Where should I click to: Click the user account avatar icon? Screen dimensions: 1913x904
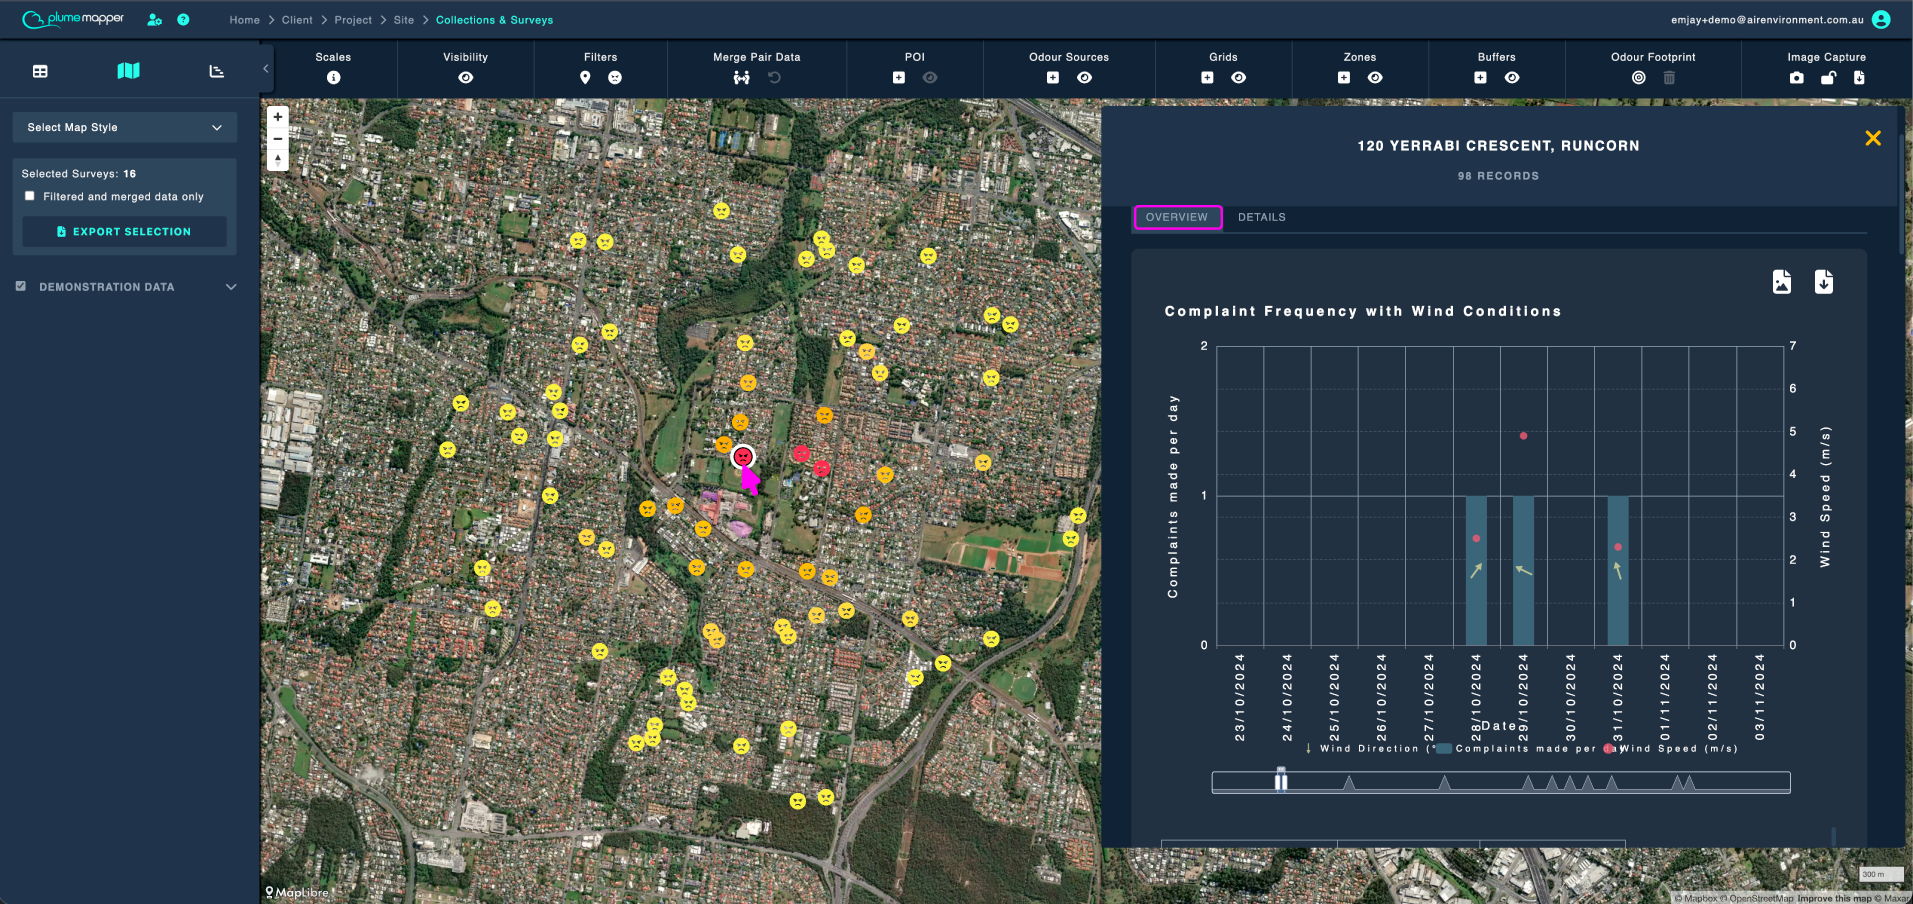[x=1881, y=19]
